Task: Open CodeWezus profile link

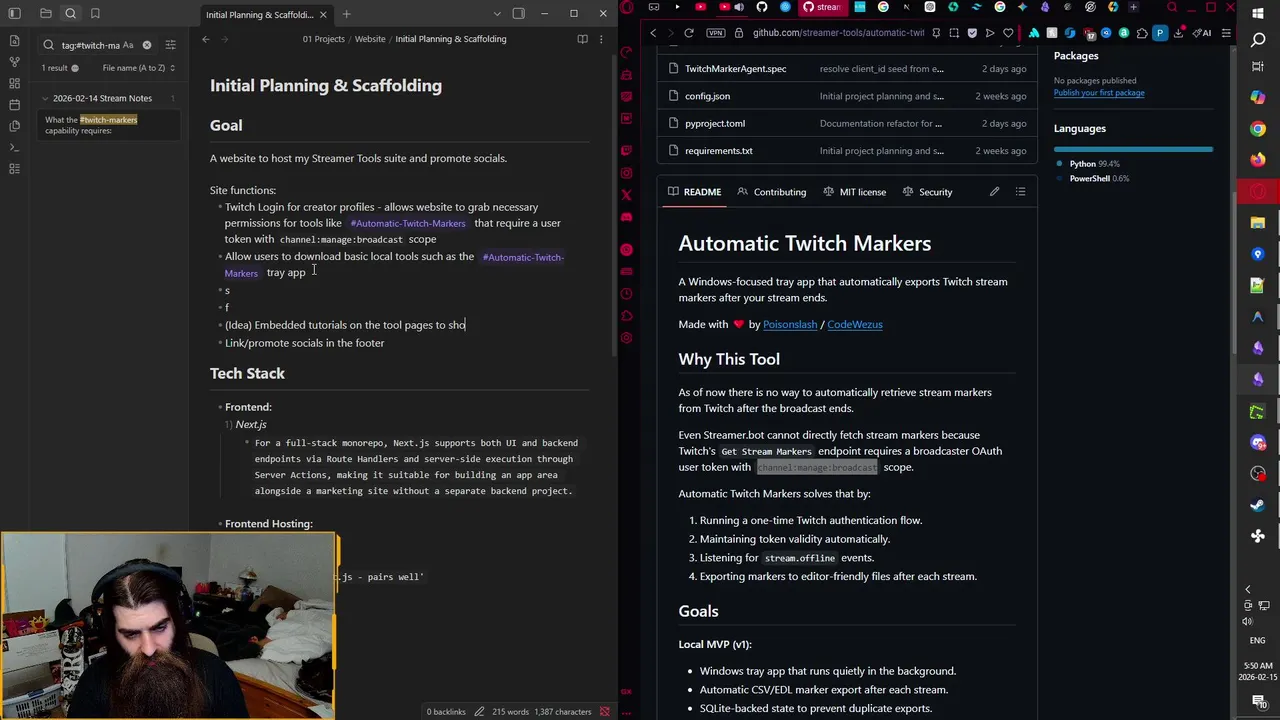Action: click(854, 324)
